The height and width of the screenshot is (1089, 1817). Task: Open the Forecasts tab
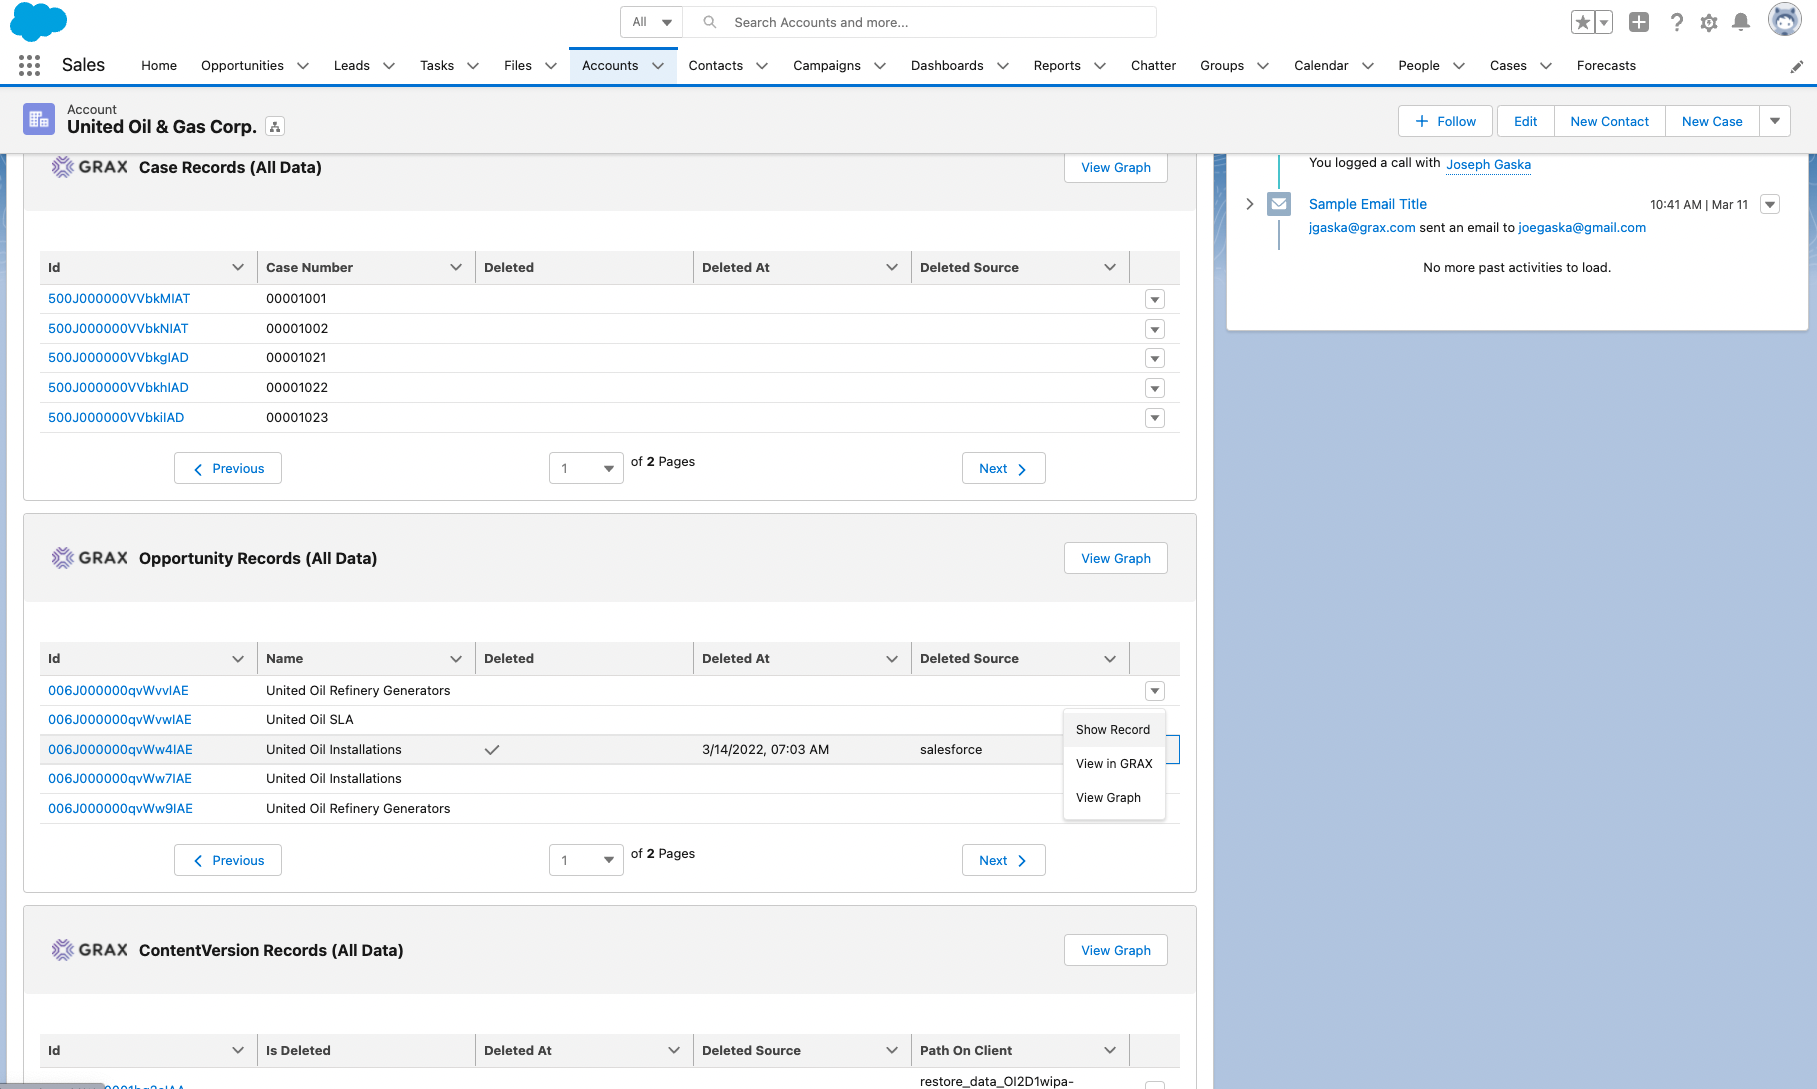(x=1606, y=66)
